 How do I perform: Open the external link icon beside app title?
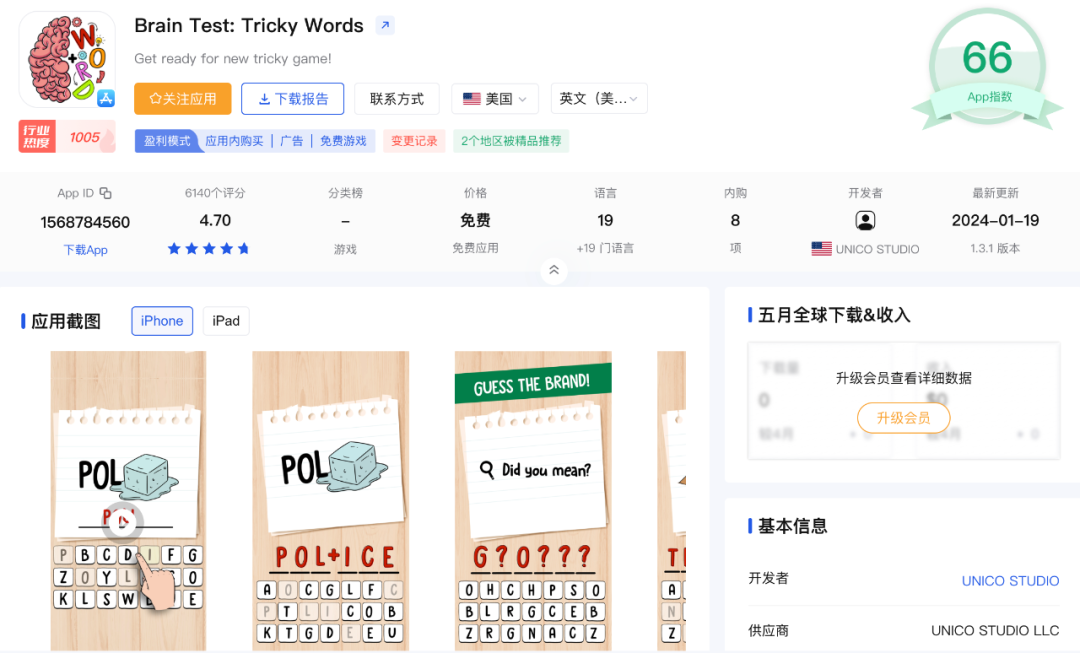point(385,25)
